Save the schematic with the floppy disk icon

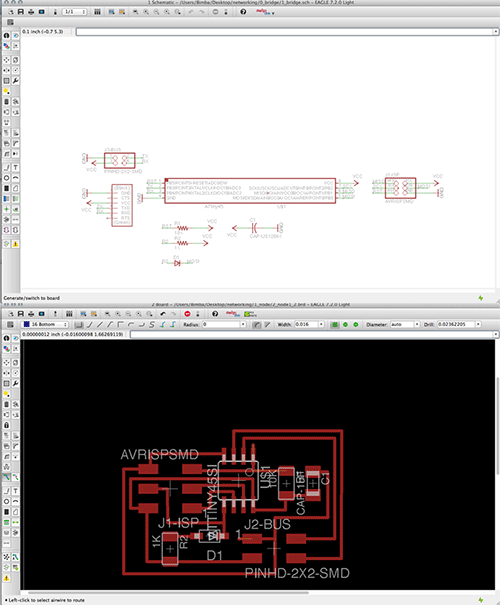click(21, 12)
